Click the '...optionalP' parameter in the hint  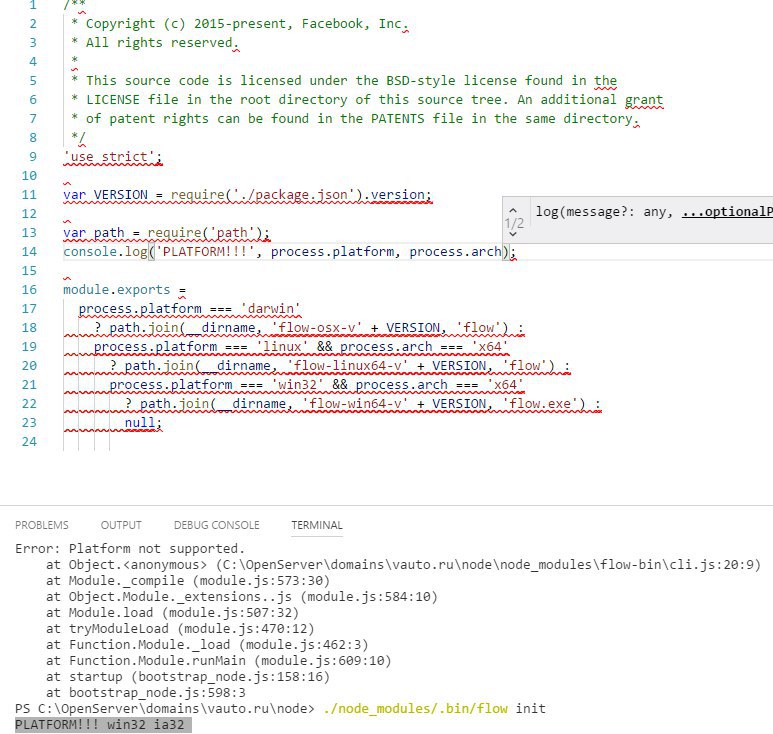[727, 212]
